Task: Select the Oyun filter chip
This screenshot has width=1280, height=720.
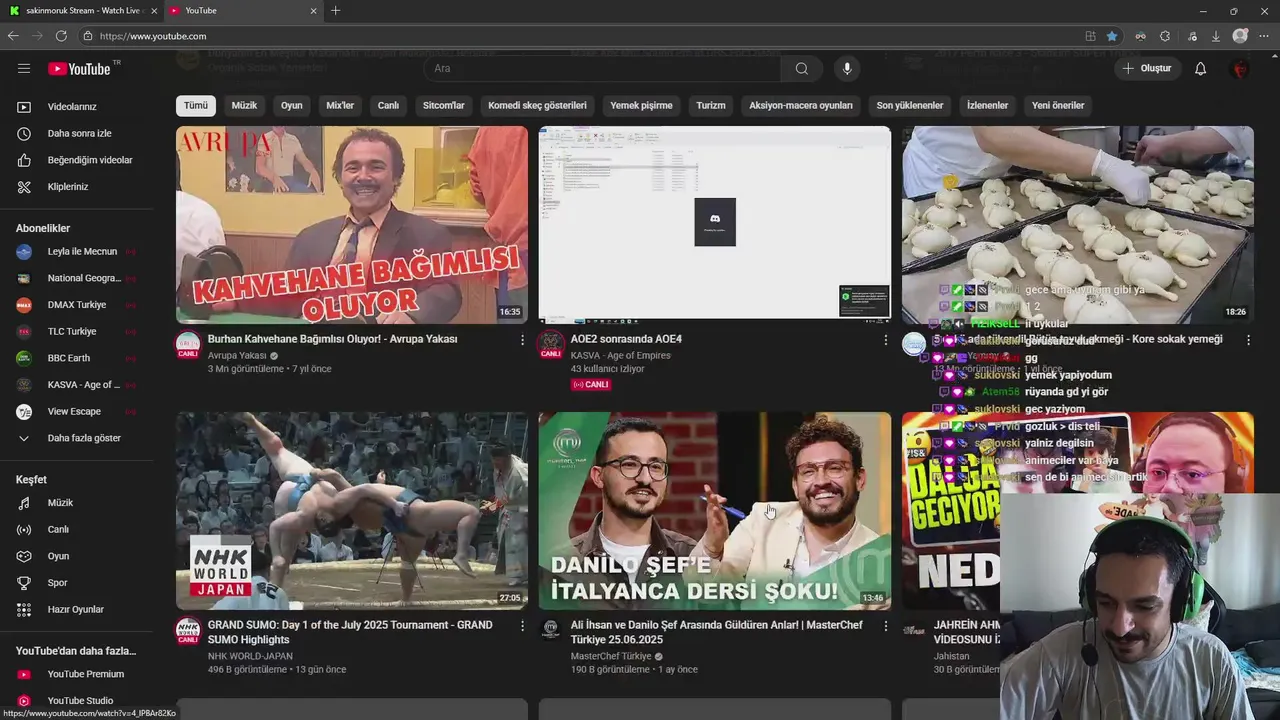Action: (x=291, y=105)
